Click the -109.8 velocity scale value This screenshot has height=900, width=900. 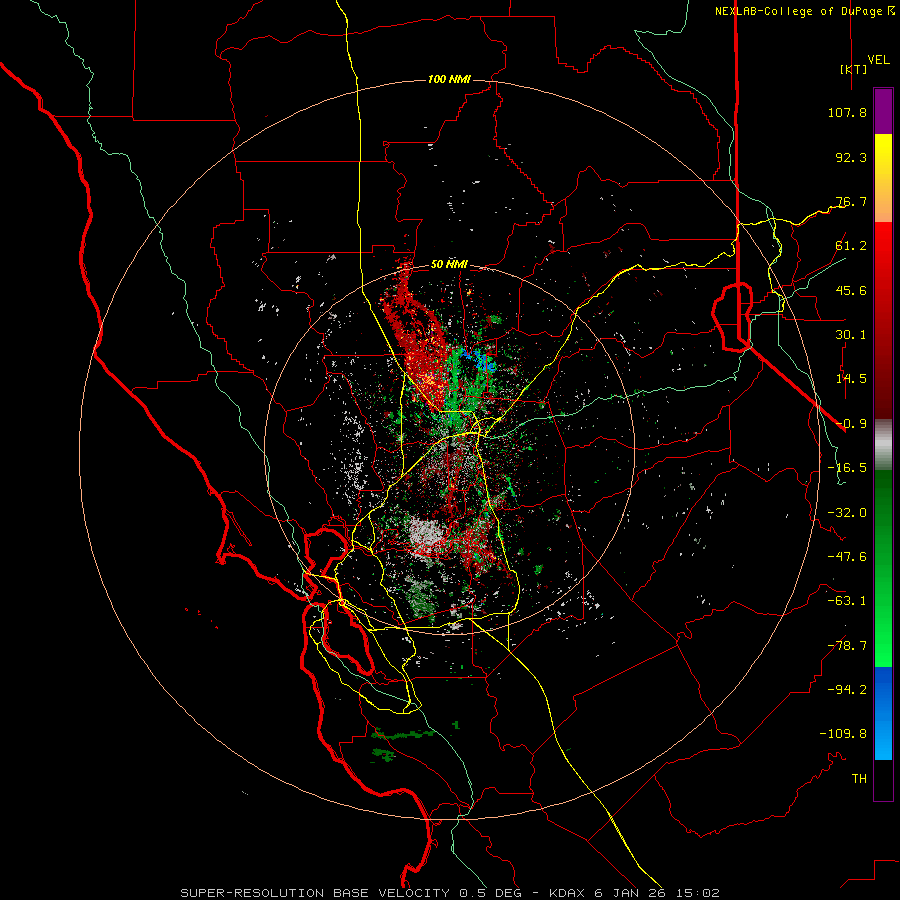pos(843,734)
